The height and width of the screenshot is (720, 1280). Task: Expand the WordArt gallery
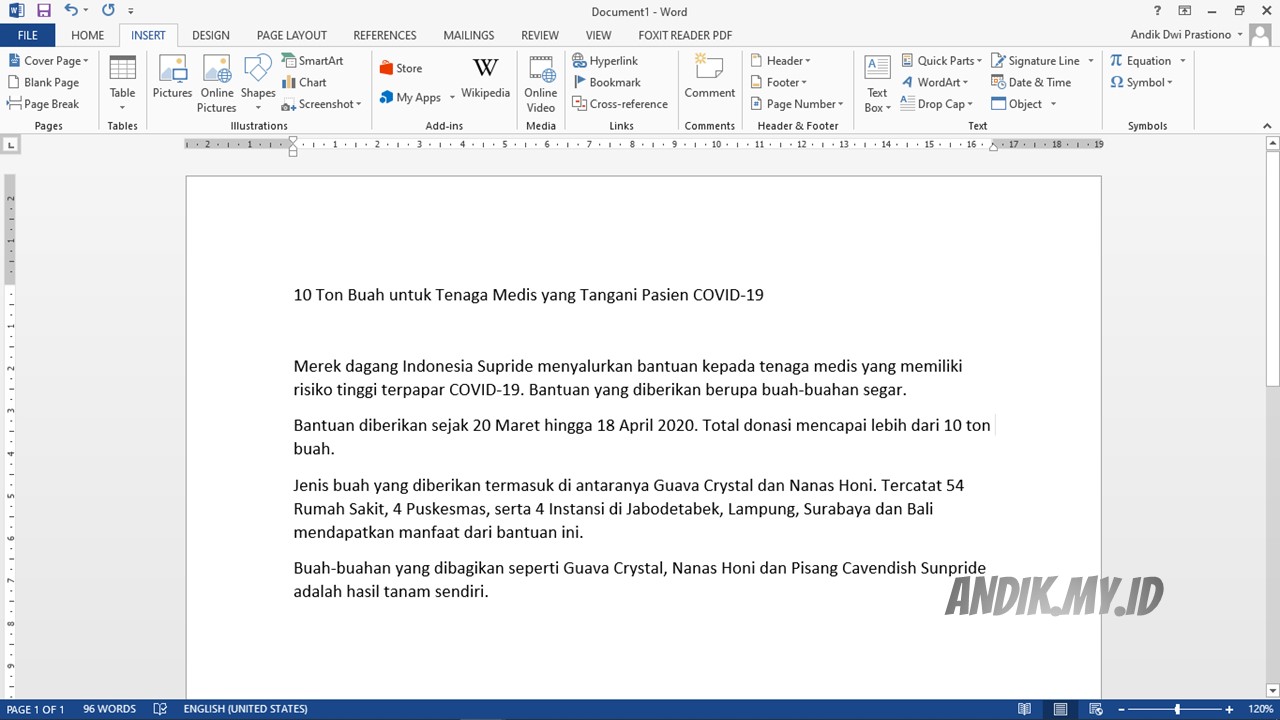tap(936, 82)
